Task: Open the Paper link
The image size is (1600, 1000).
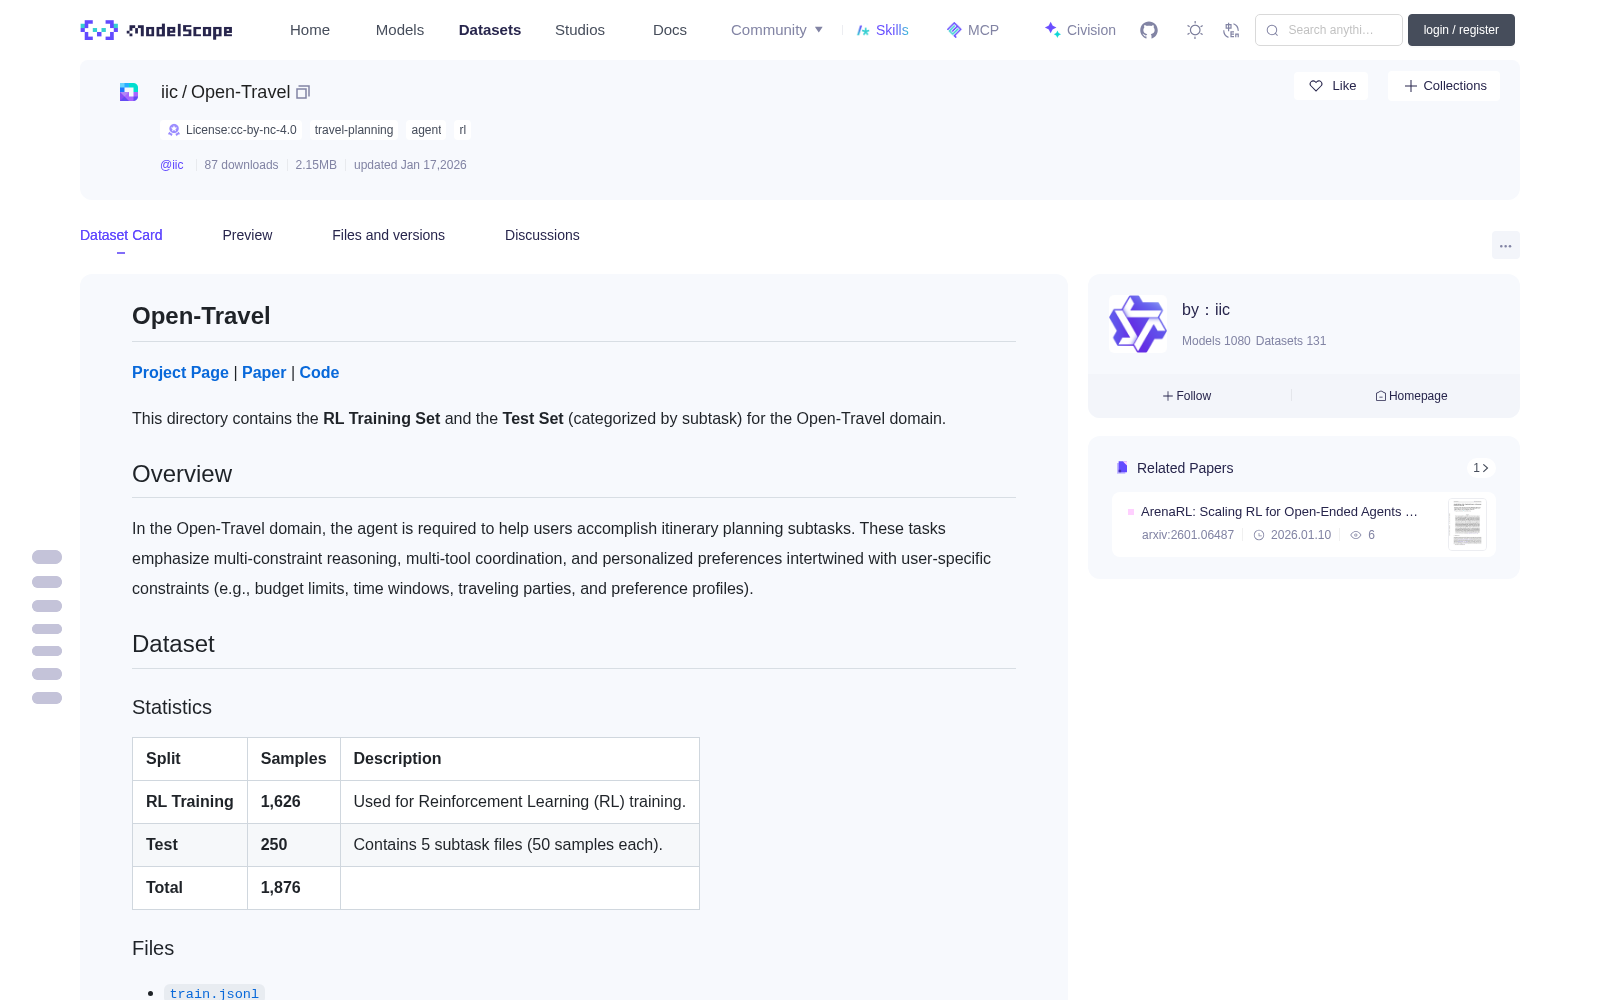Action: [x=264, y=372]
